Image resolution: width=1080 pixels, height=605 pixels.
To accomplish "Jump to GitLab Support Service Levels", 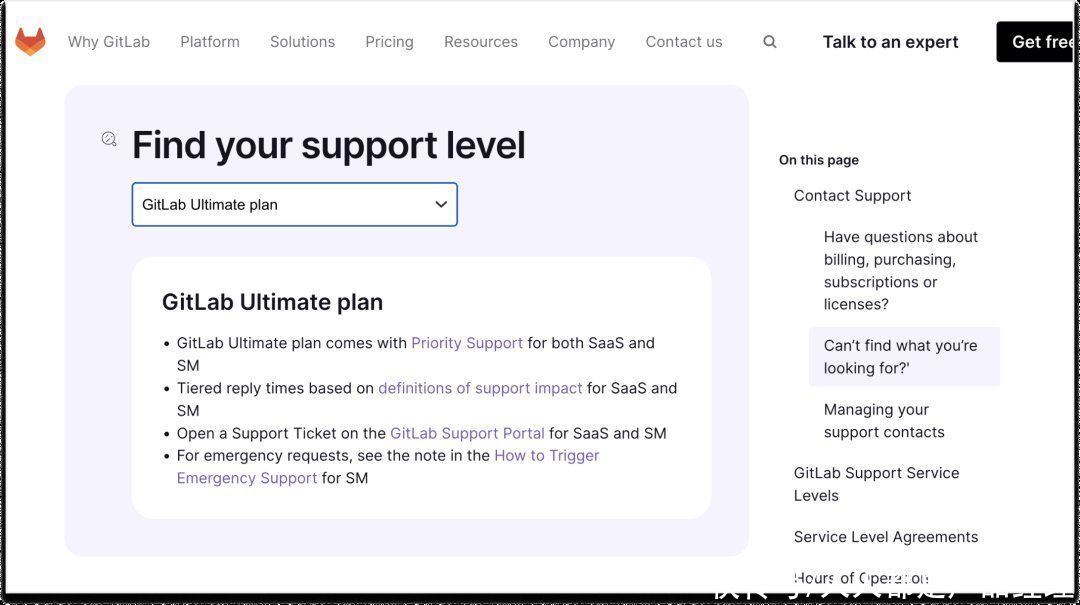I will tap(876, 484).
